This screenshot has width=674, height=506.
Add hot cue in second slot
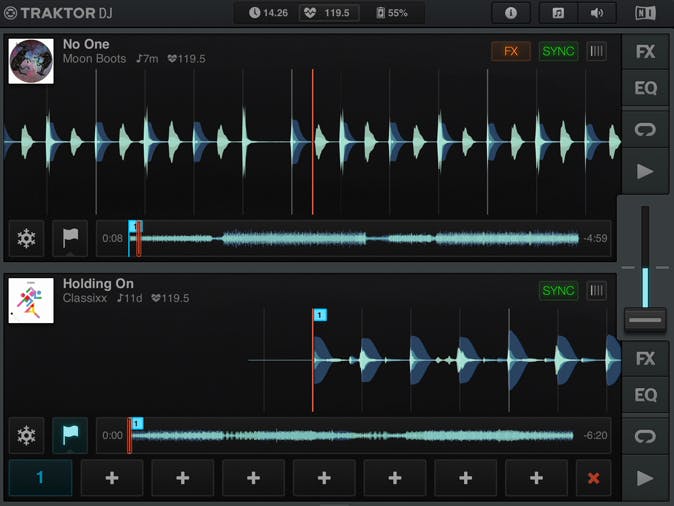click(112, 478)
